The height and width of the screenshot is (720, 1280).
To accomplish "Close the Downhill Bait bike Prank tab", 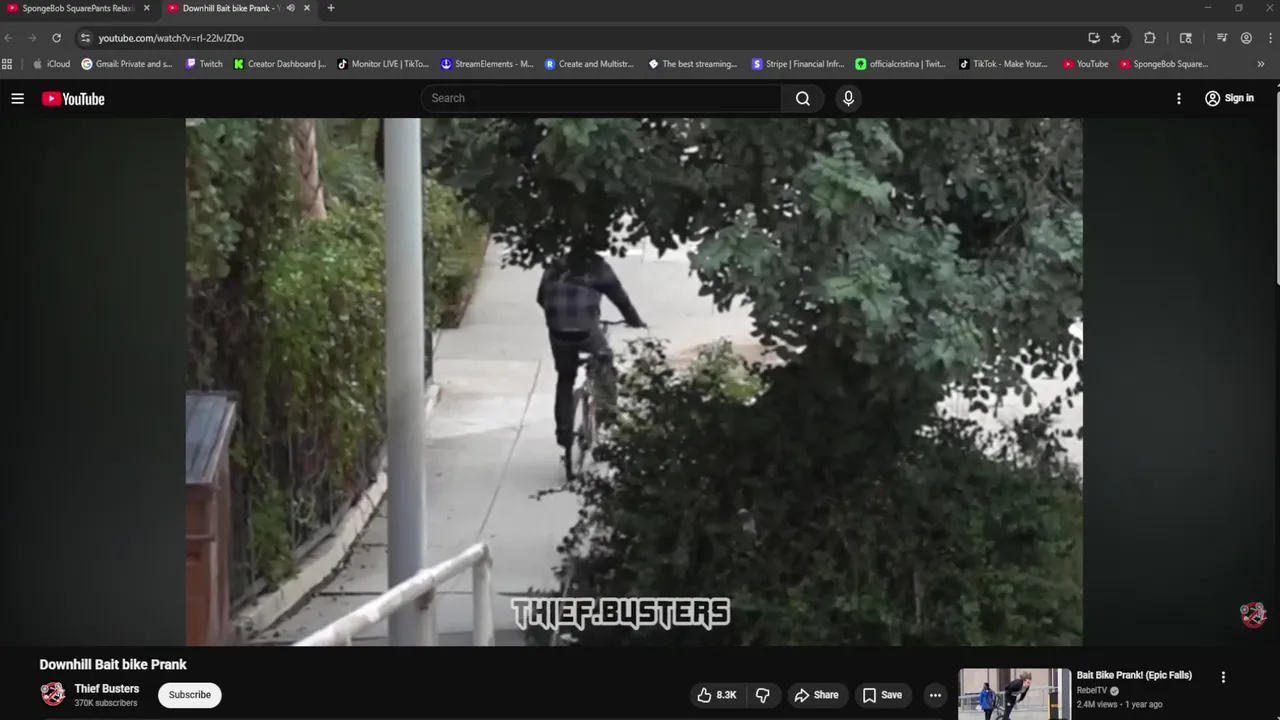I will tap(307, 8).
